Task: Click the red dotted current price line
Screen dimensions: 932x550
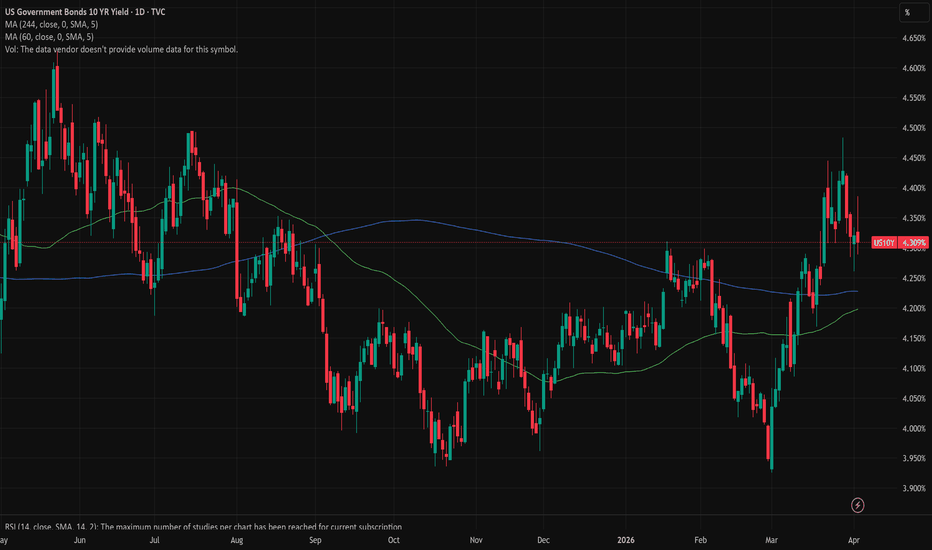Action: pos(500,242)
